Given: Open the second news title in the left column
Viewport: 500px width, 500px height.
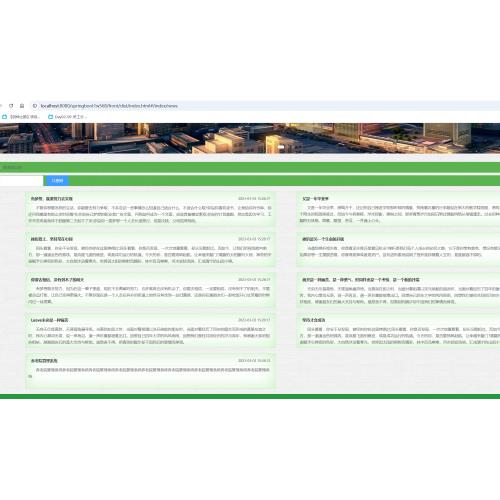Looking at the screenshot, I should coord(52,239).
